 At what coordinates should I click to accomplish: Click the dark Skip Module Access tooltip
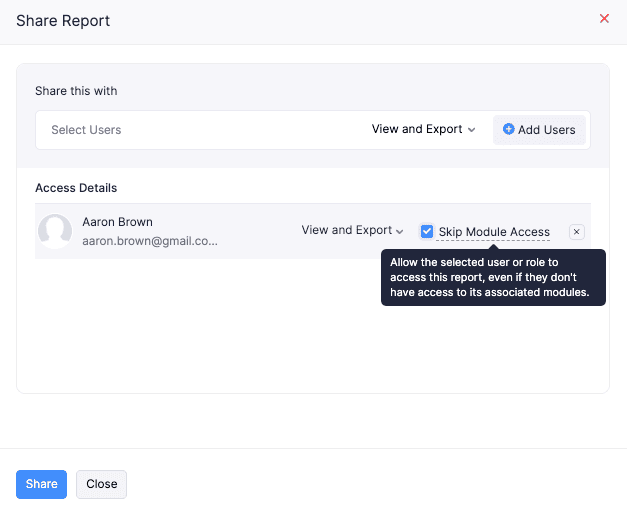[x=493, y=277]
